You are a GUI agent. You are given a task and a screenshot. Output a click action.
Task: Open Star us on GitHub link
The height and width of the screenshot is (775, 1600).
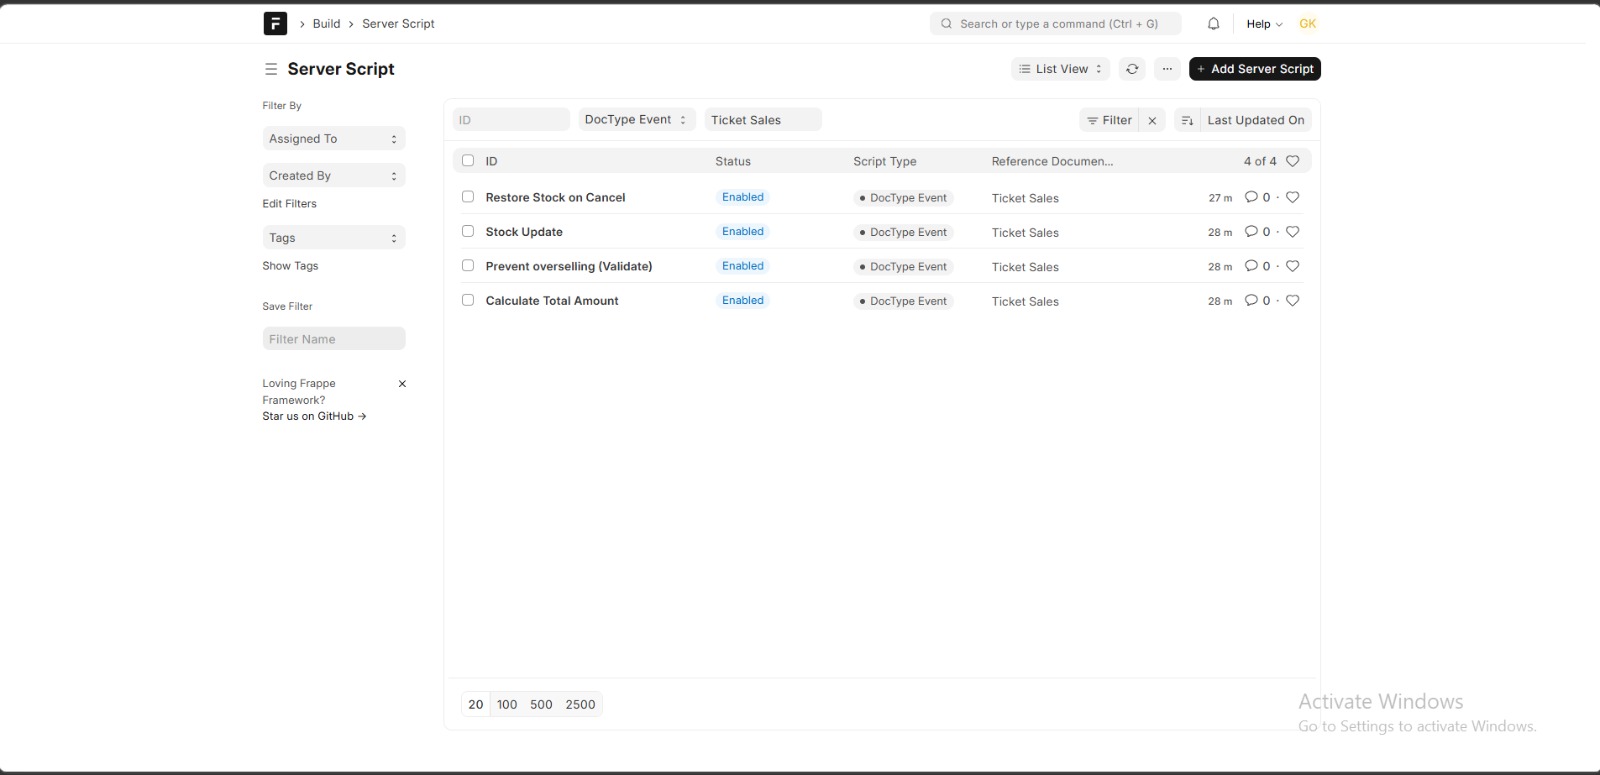pos(314,416)
